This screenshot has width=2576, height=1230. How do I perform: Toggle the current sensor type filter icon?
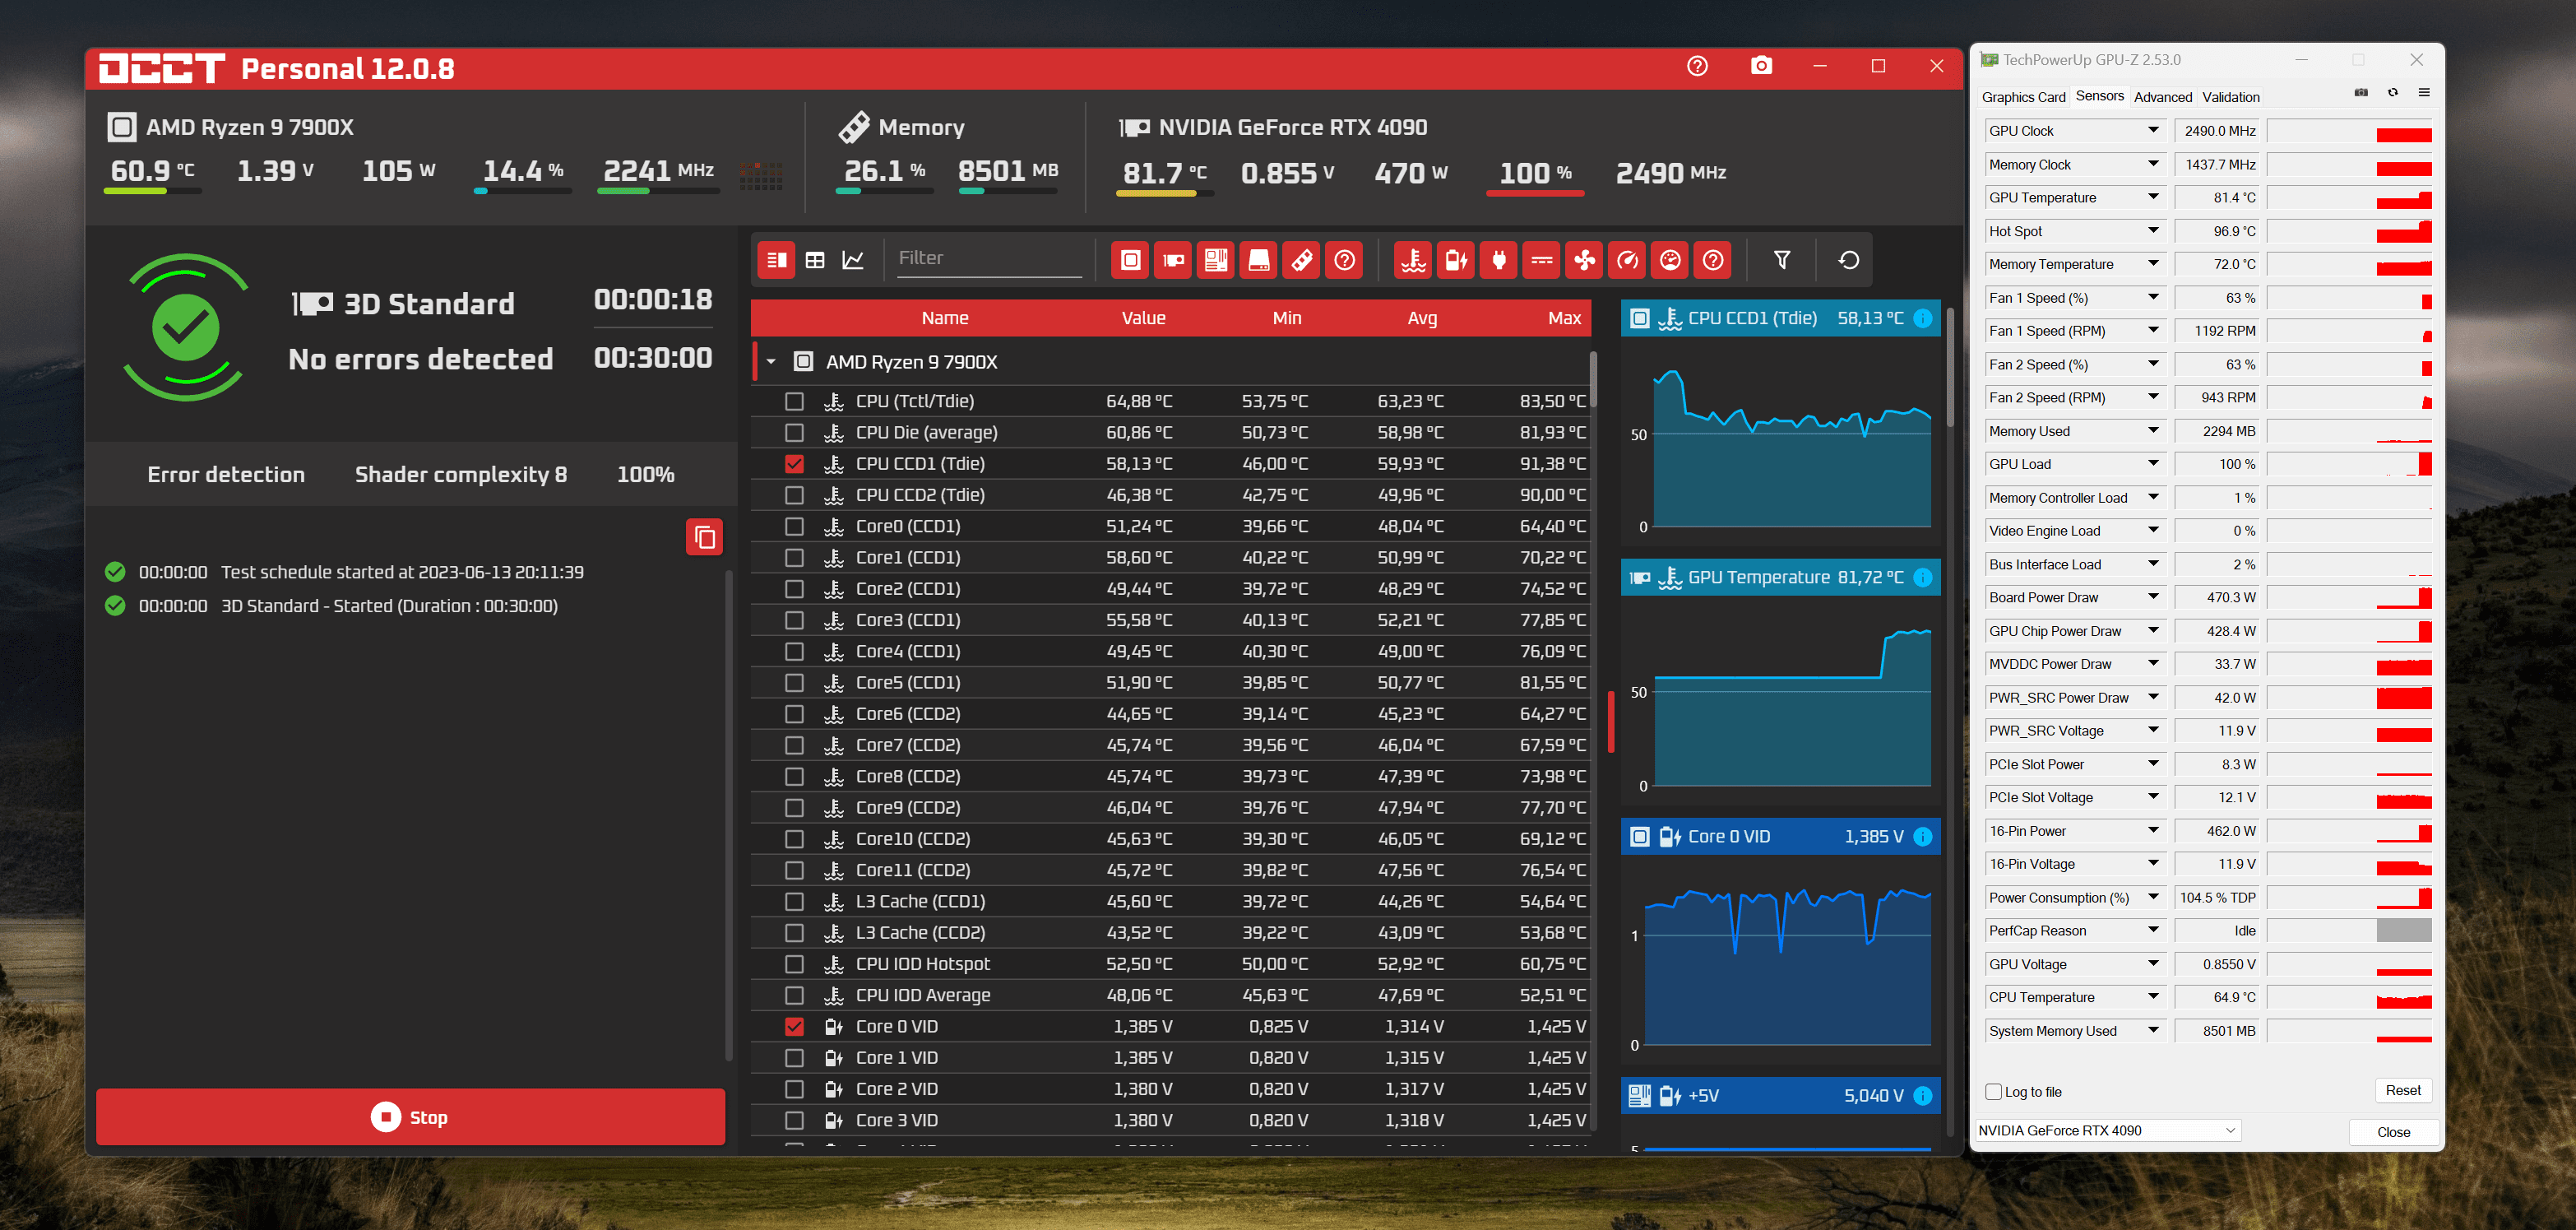(x=1542, y=260)
